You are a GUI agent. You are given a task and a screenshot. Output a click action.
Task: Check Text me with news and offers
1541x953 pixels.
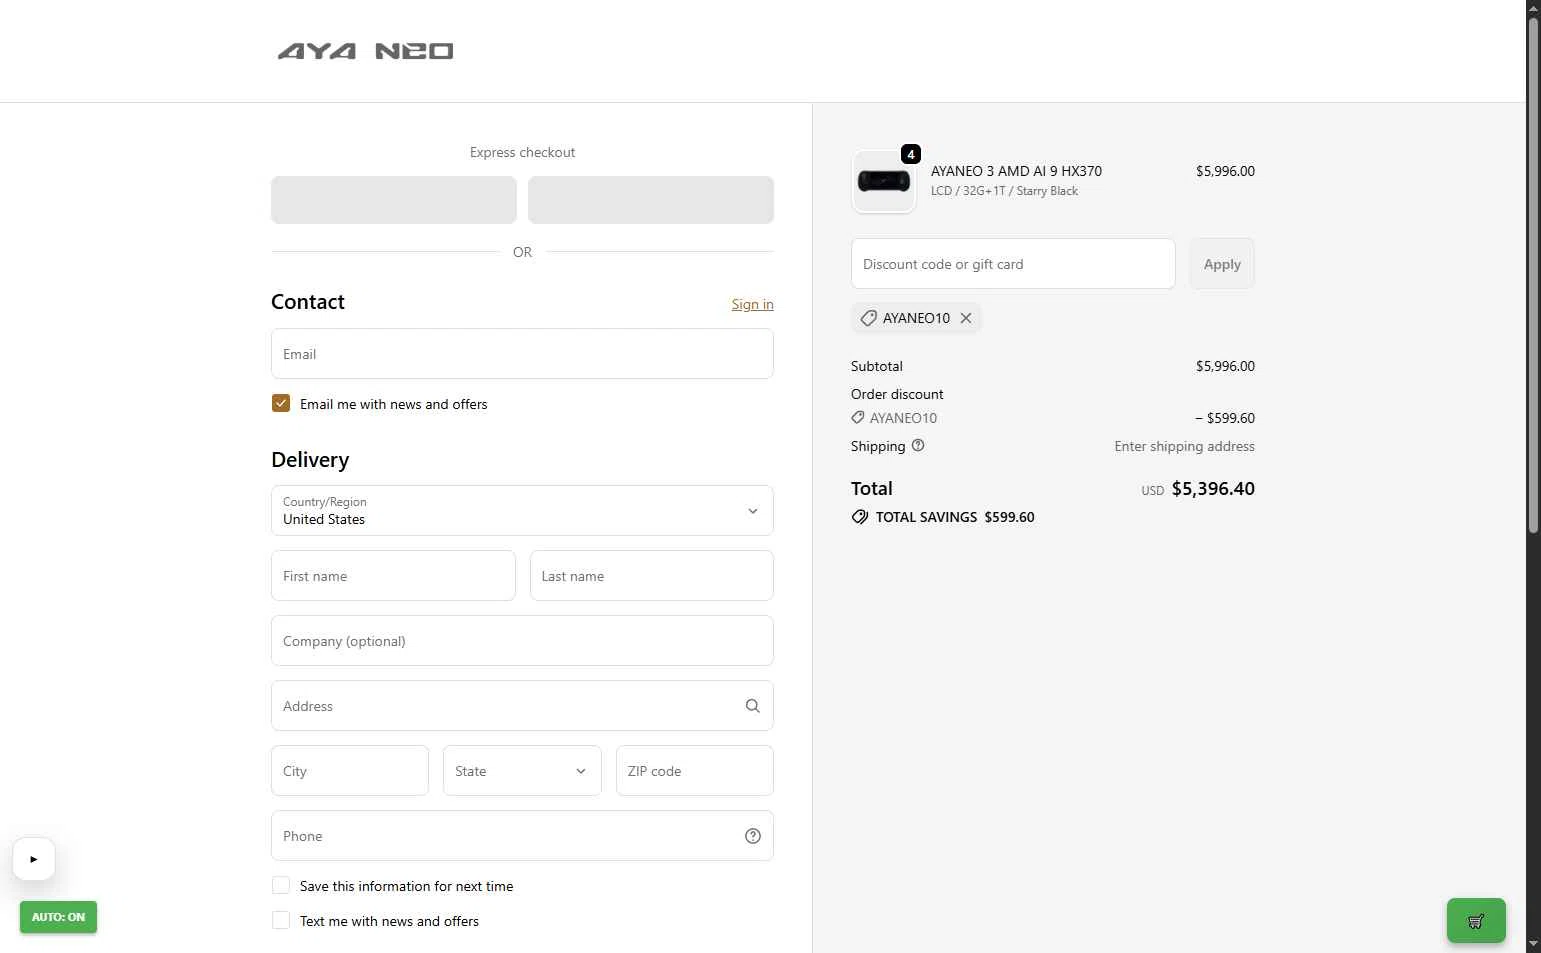[281, 920]
